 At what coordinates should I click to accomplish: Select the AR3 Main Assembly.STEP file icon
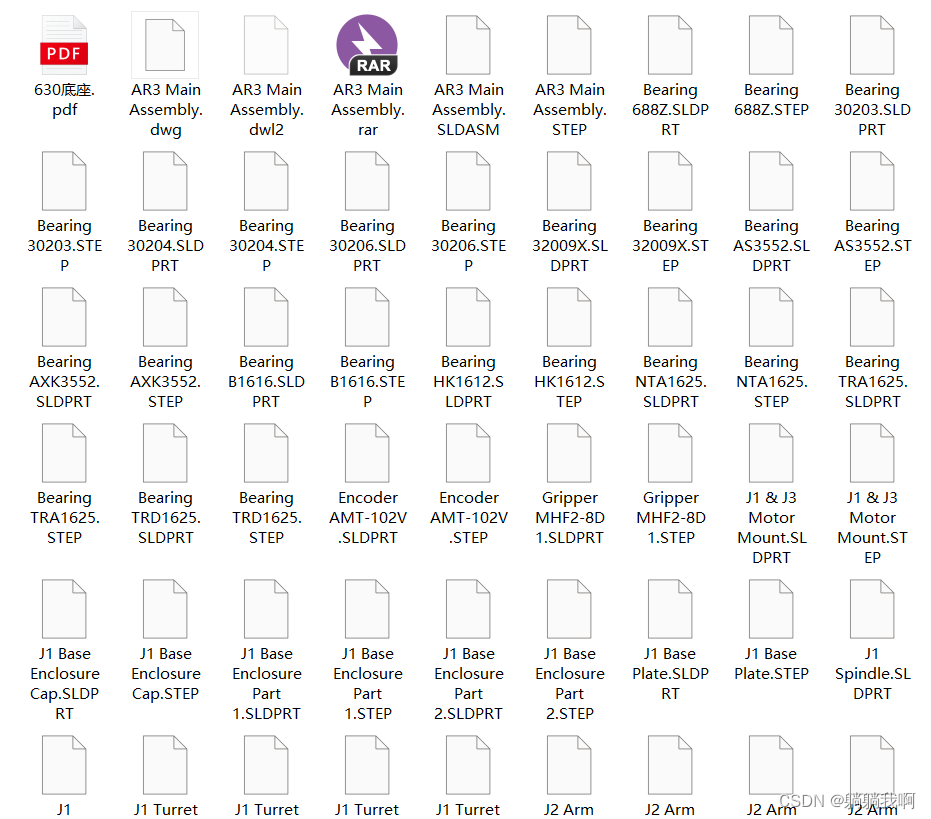click(x=569, y=45)
